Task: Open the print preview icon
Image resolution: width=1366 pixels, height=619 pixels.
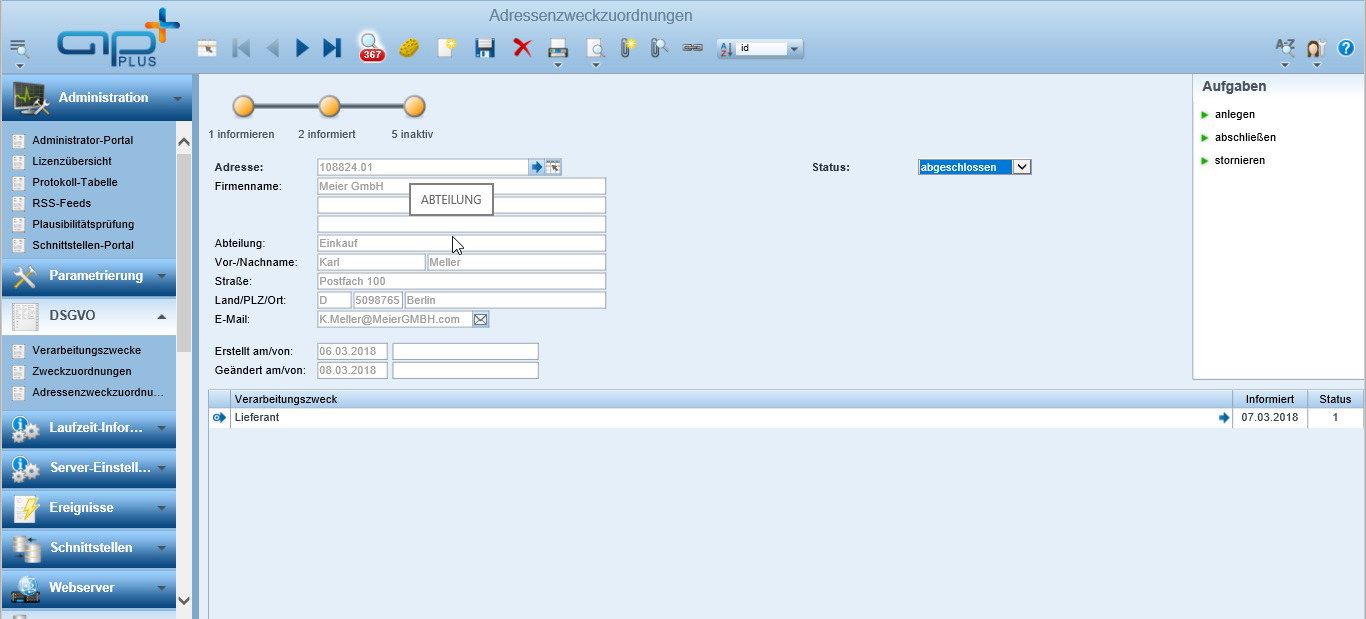Action: point(595,48)
